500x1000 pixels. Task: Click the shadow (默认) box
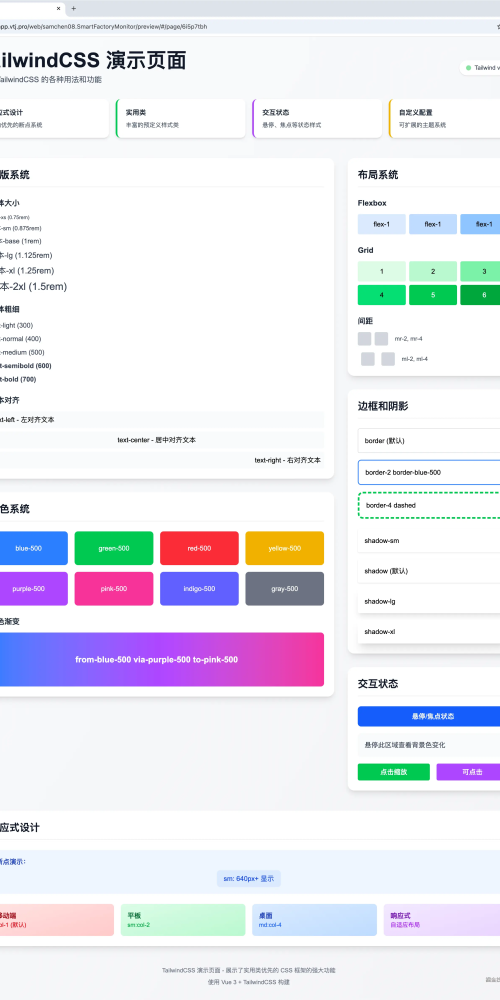pyautogui.click(x=429, y=571)
